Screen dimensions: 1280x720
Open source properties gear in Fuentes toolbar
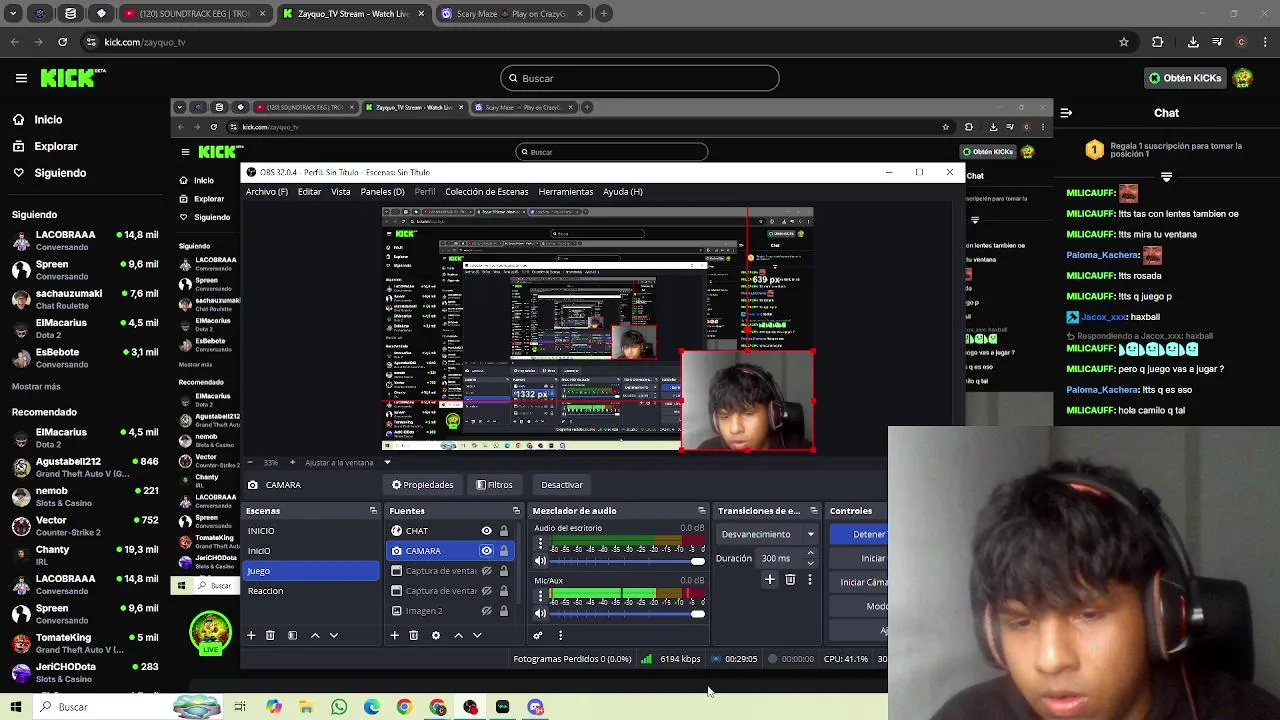[435, 635]
